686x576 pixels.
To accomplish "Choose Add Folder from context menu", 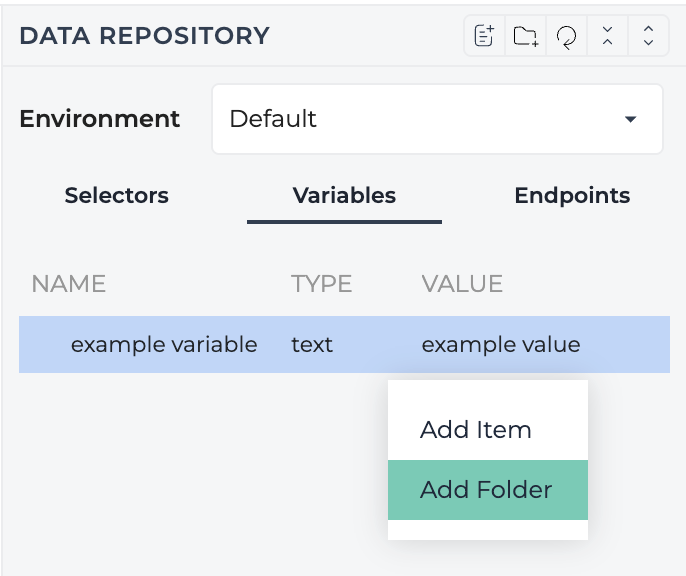I will (x=488, y=490).
